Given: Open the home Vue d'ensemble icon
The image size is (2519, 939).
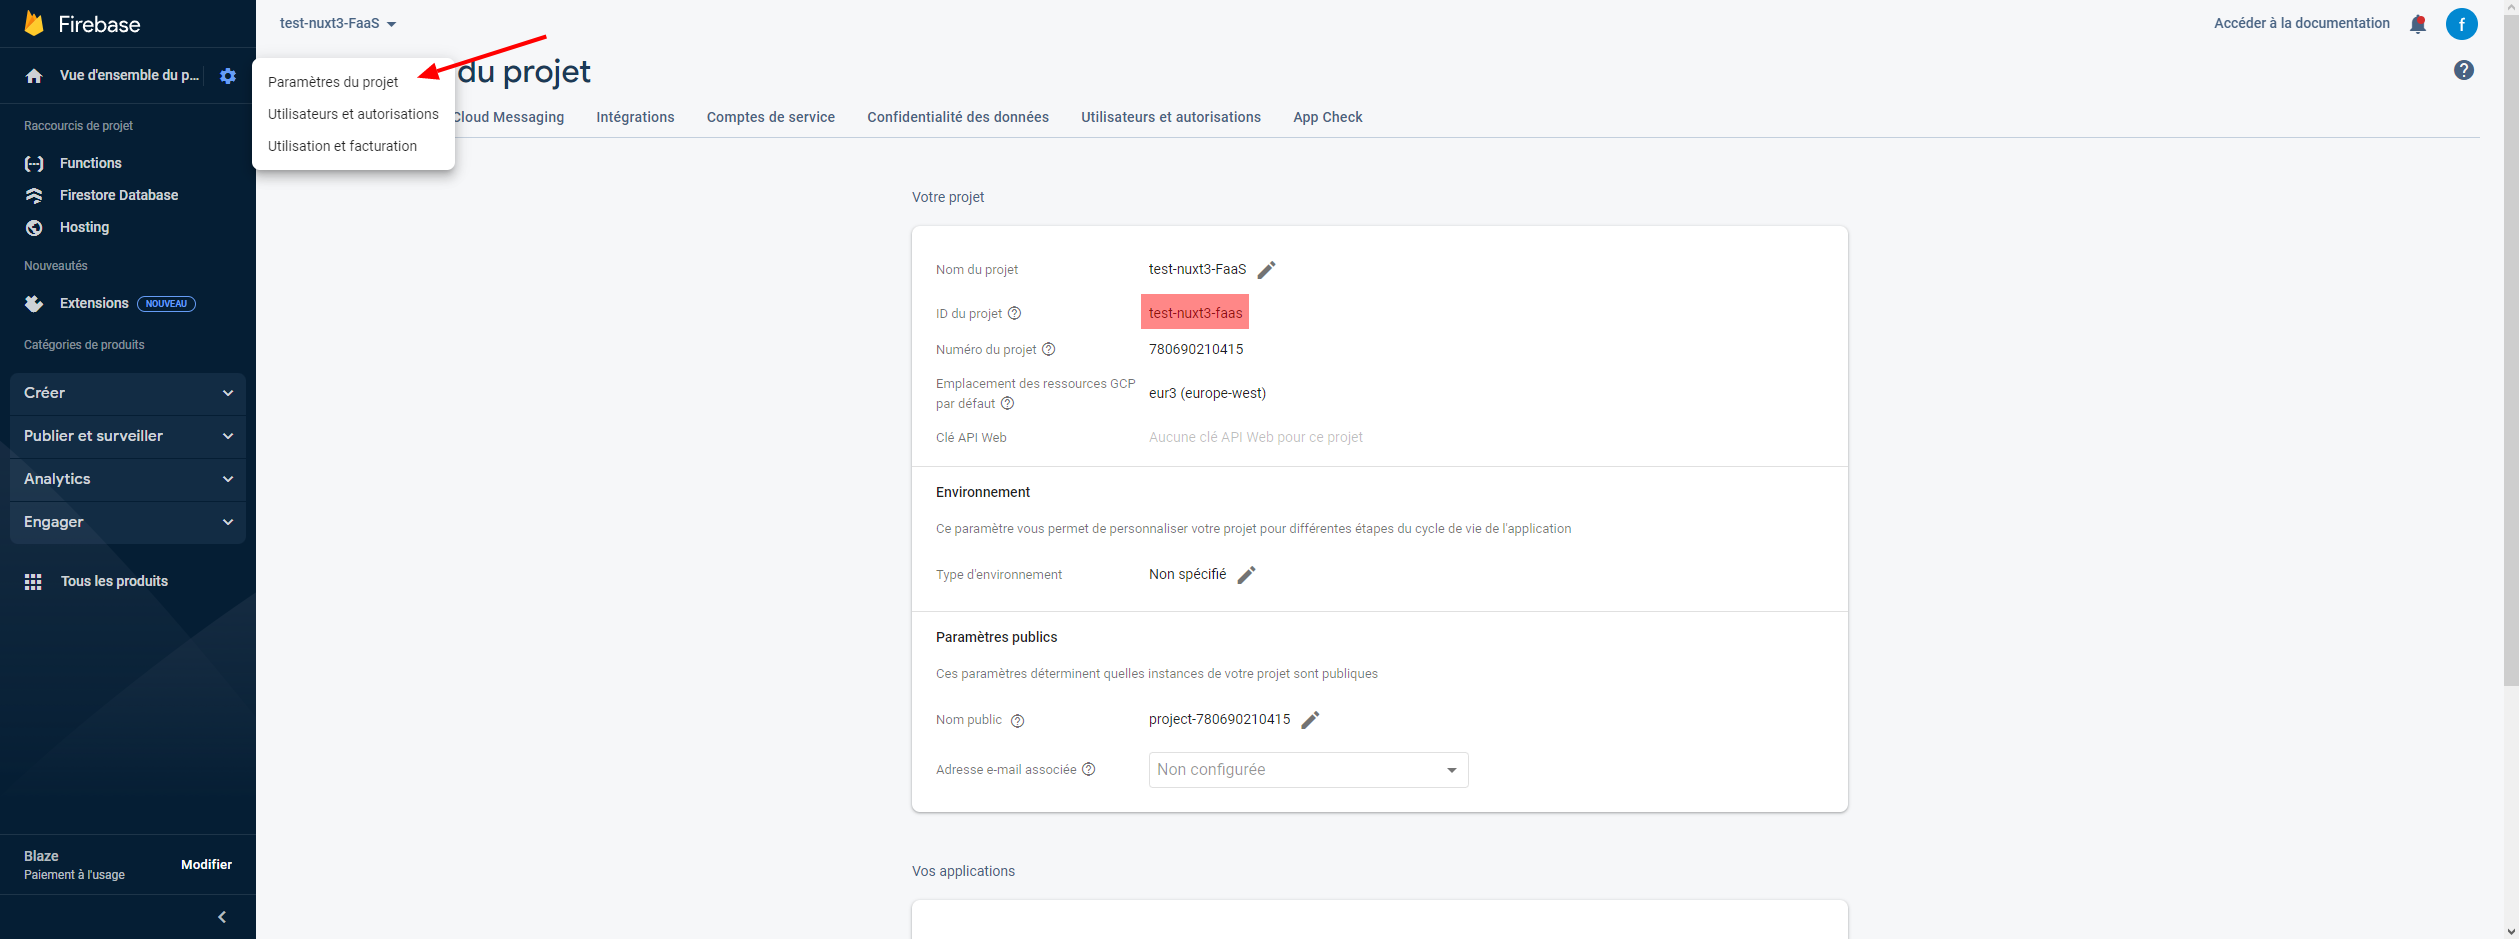Looking at the screenshot, I should 34,76.
